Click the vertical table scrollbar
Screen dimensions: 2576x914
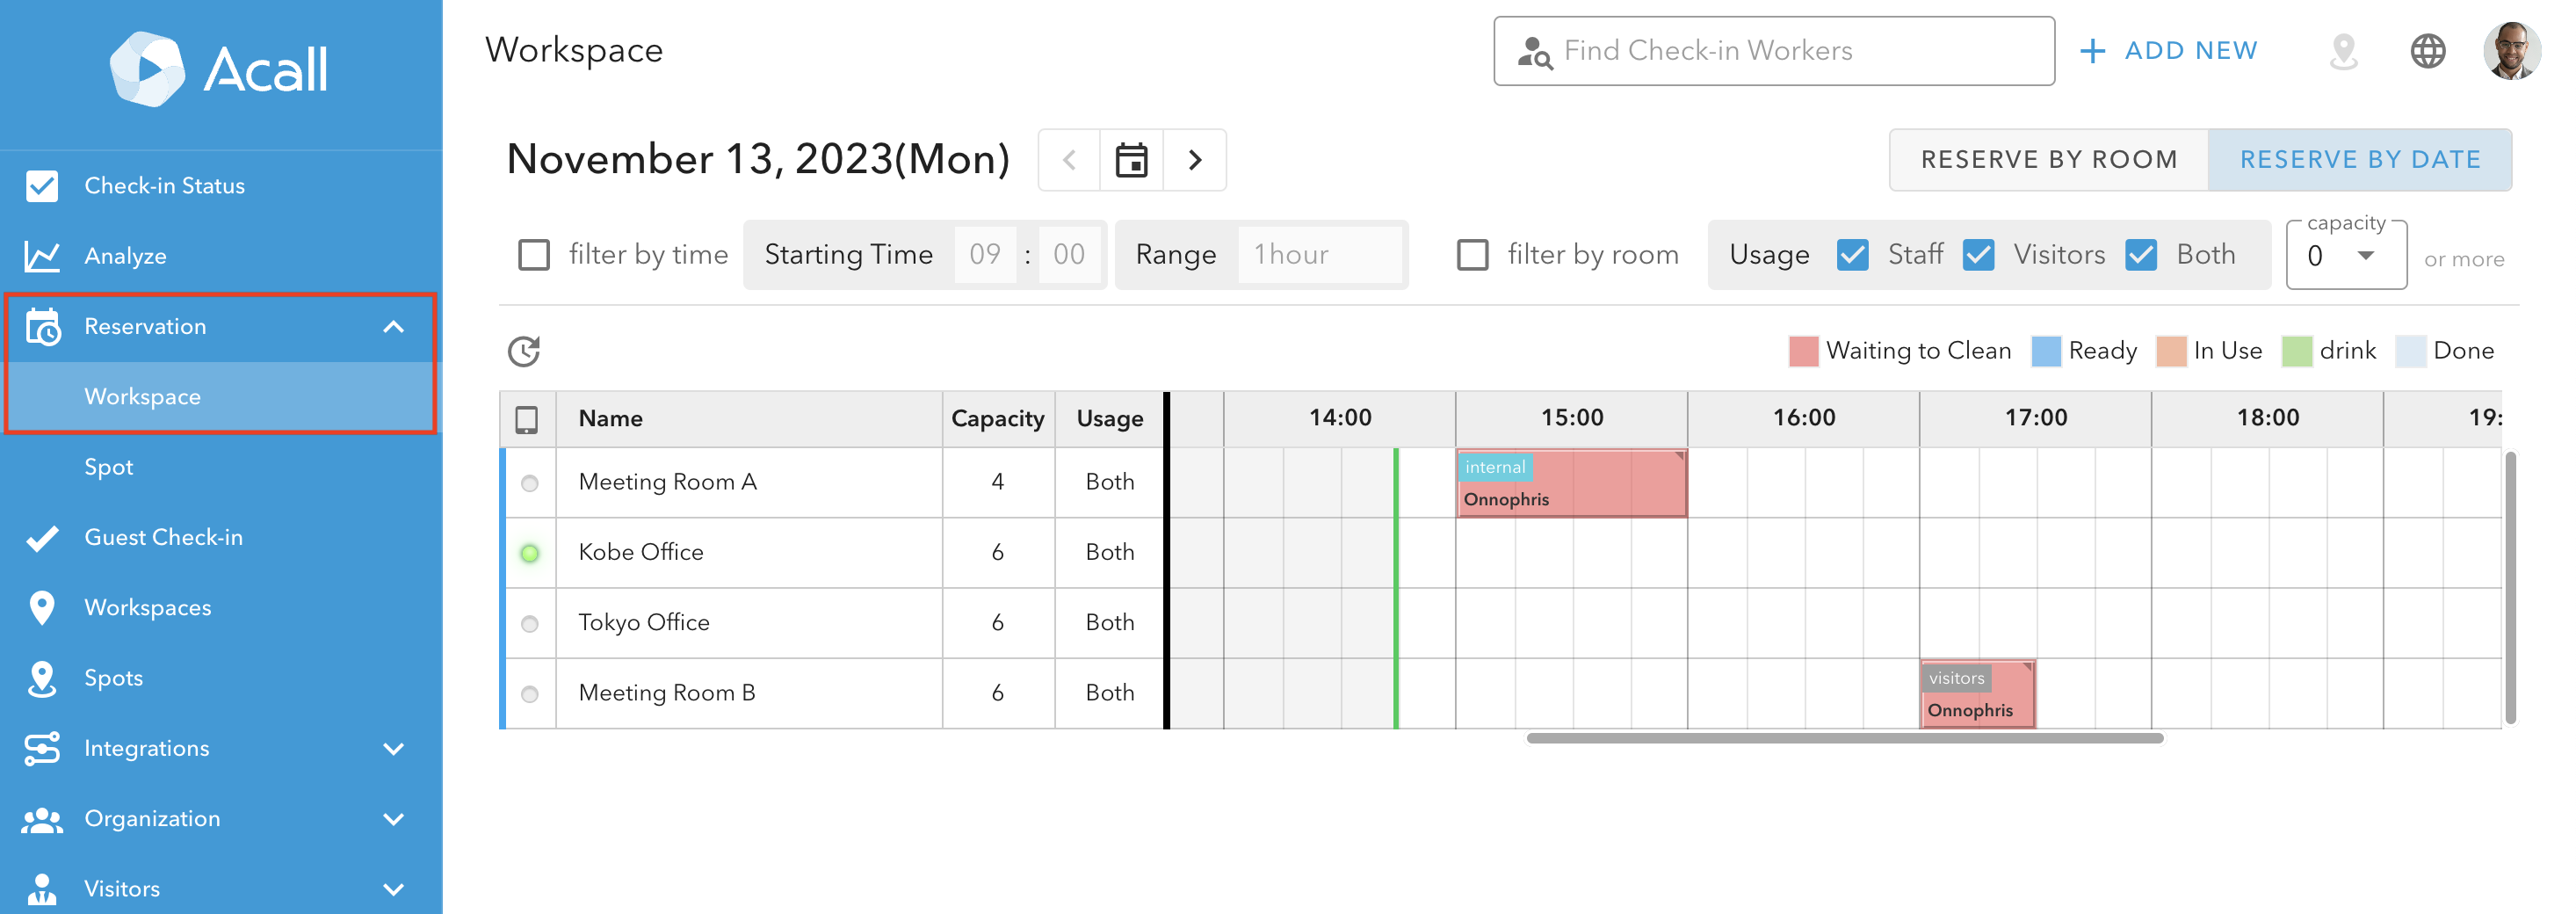tap(2510, 587)
